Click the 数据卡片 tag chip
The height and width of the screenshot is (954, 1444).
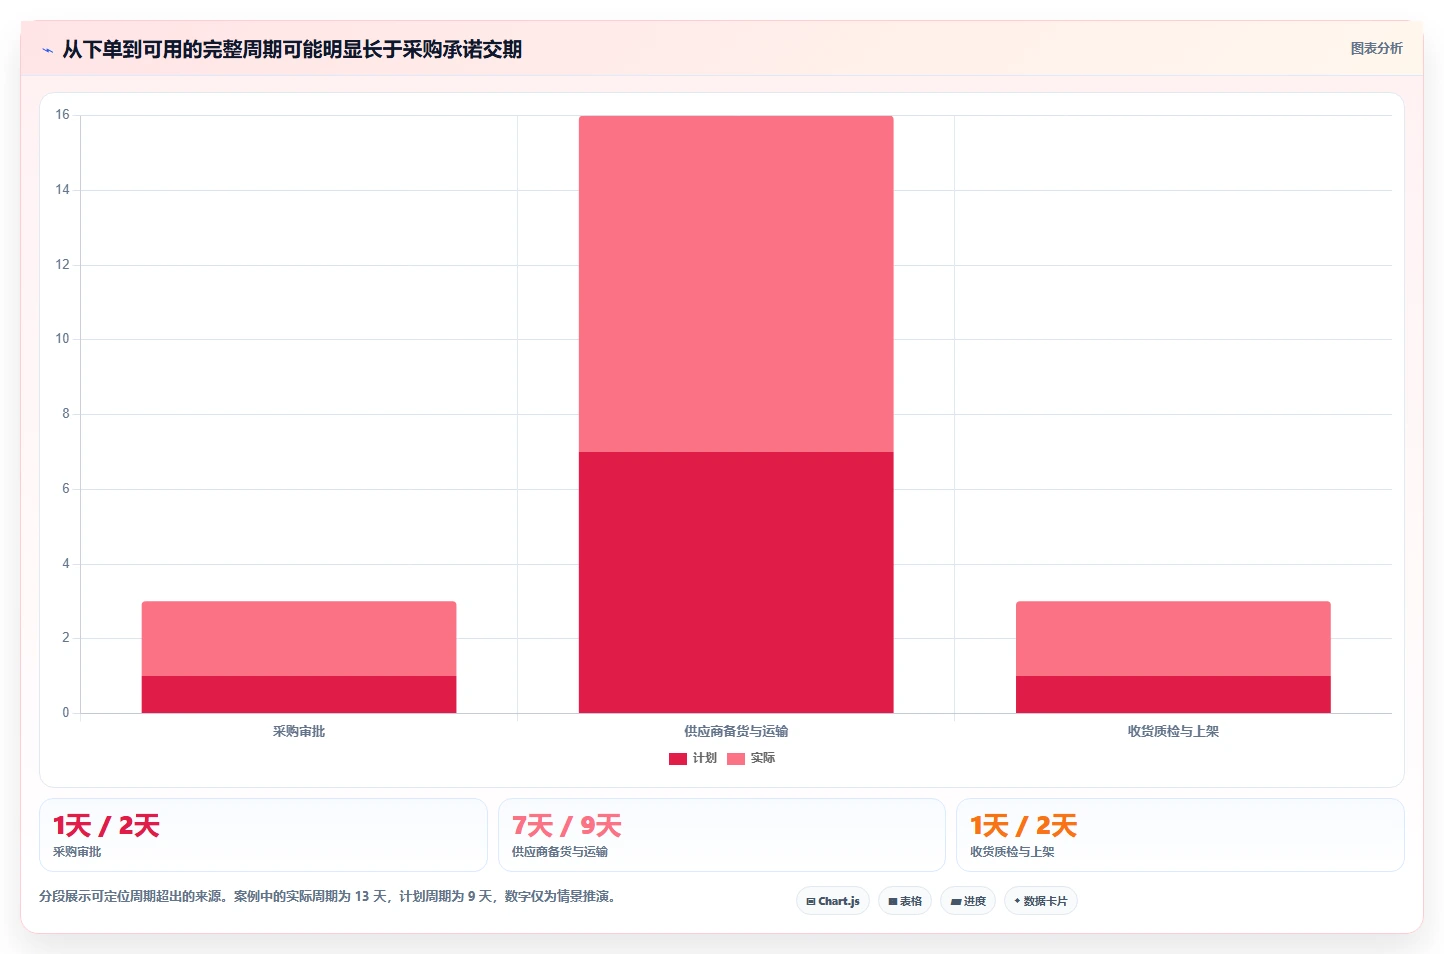coord(1041,901)
